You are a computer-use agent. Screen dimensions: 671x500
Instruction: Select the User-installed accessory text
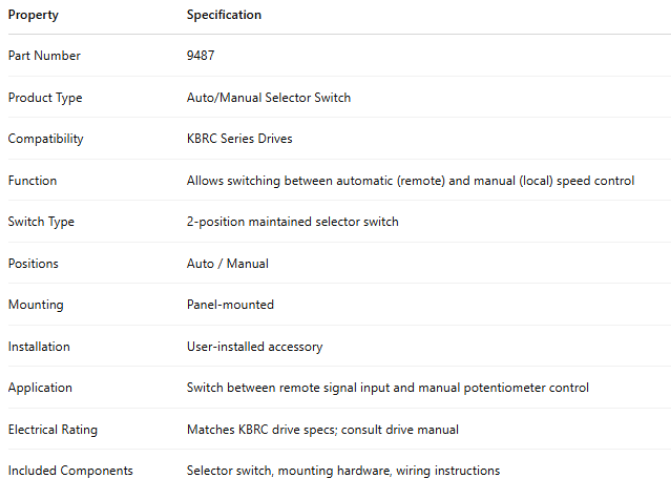(254, 347)
